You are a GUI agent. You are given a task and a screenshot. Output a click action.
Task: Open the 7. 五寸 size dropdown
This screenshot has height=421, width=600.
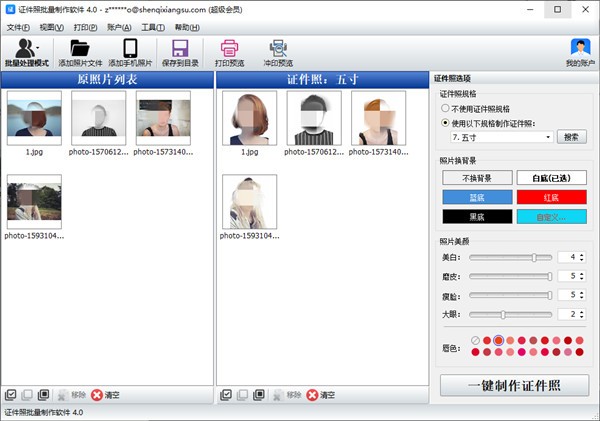tap(502, 137)
